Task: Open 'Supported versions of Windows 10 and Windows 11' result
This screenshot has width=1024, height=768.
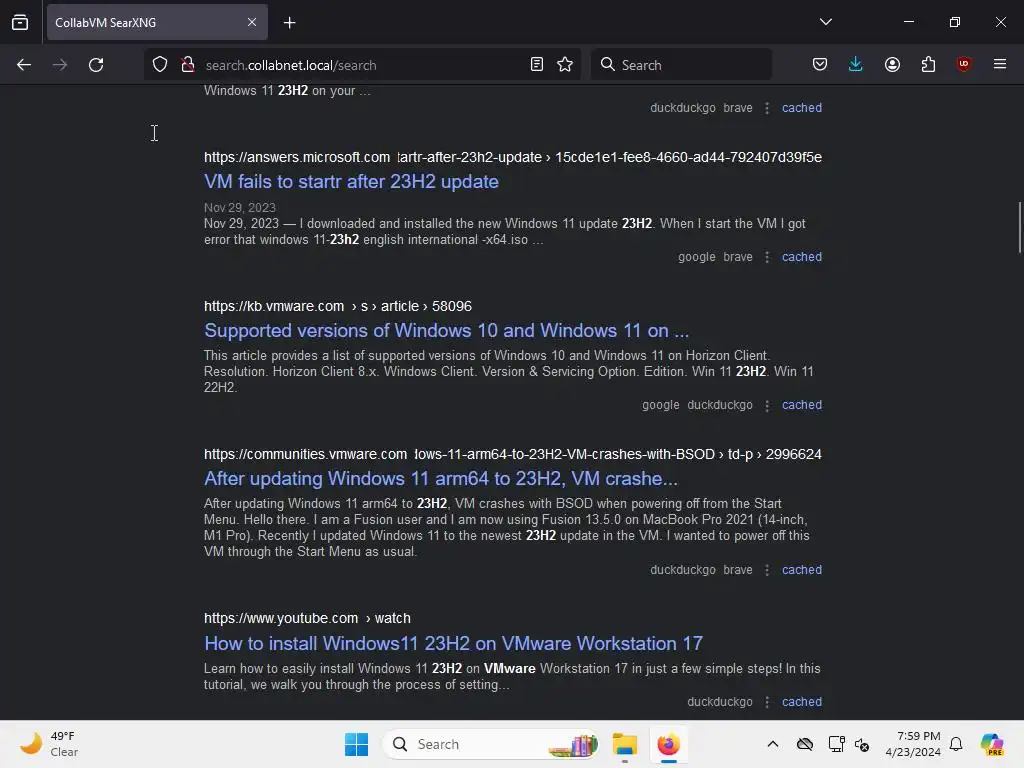Action: tap(447, 330)
